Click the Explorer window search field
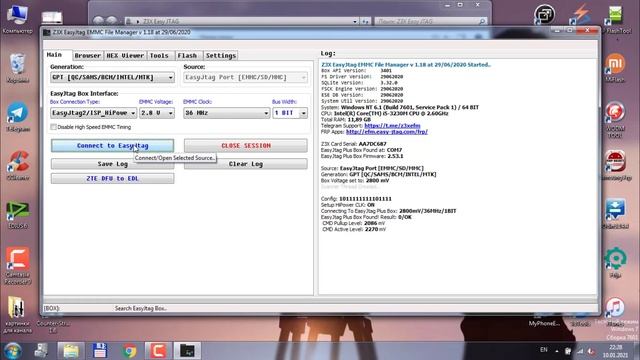Viewport: 640px width, 360px height. point(431,21)
